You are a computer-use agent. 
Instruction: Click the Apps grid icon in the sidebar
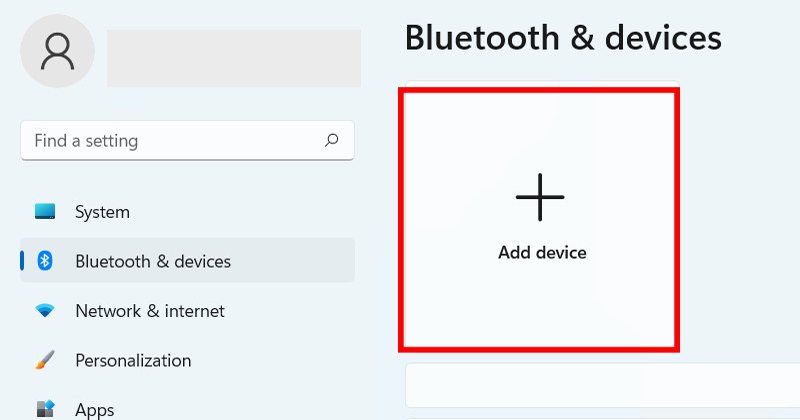45,409
